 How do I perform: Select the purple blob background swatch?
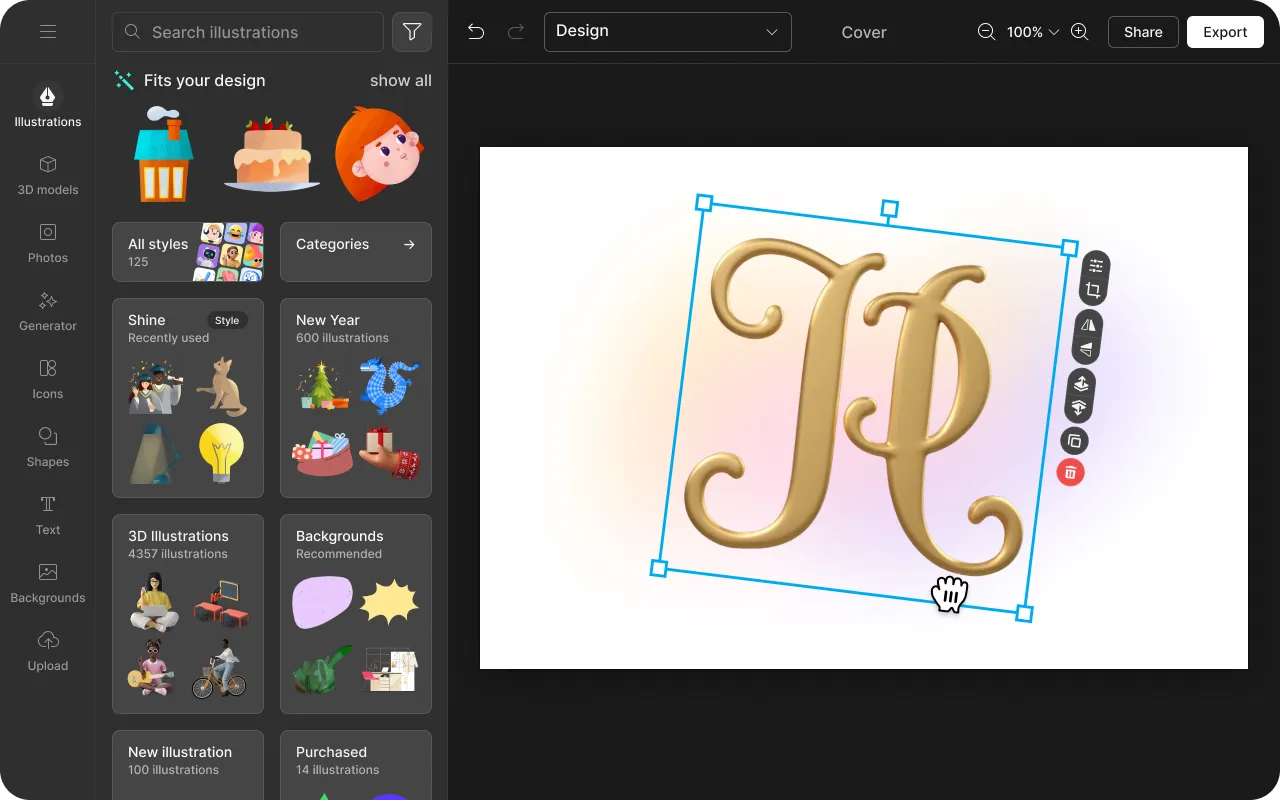click(x=322, y=601)
